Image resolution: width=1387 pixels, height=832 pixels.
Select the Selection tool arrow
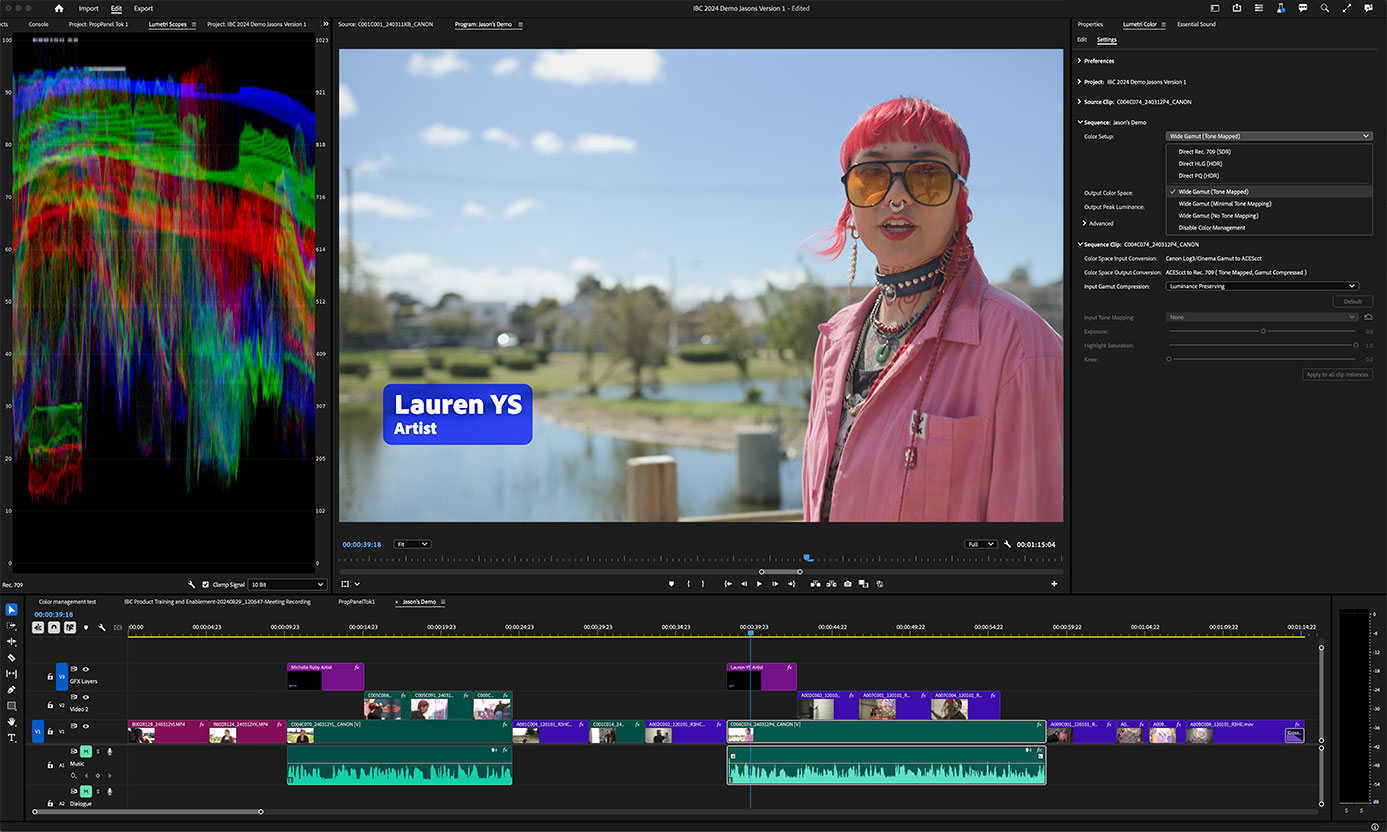[x=11, y=610]
